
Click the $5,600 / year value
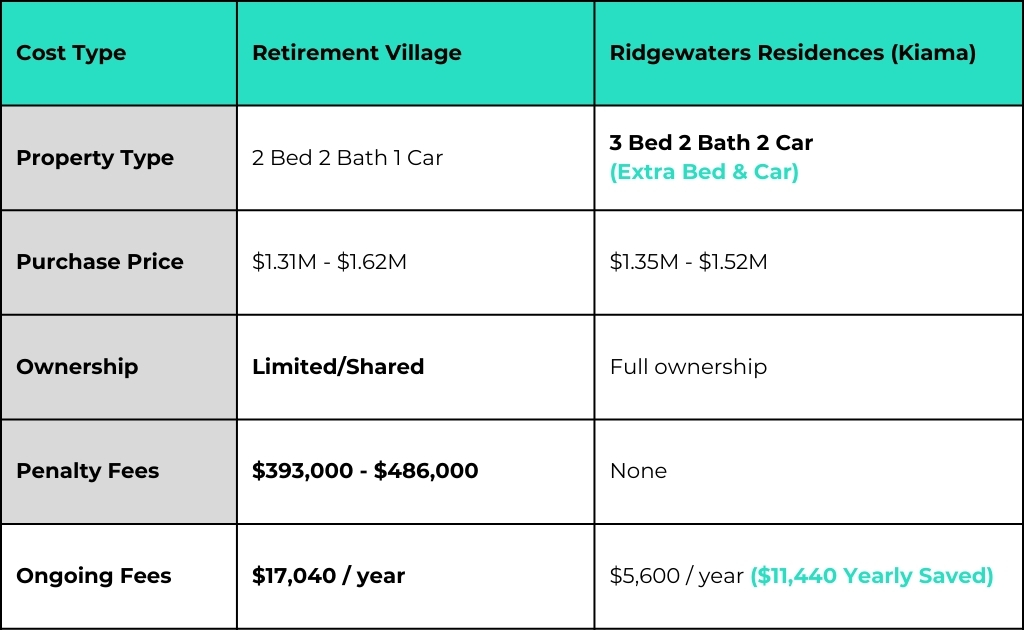677,576
